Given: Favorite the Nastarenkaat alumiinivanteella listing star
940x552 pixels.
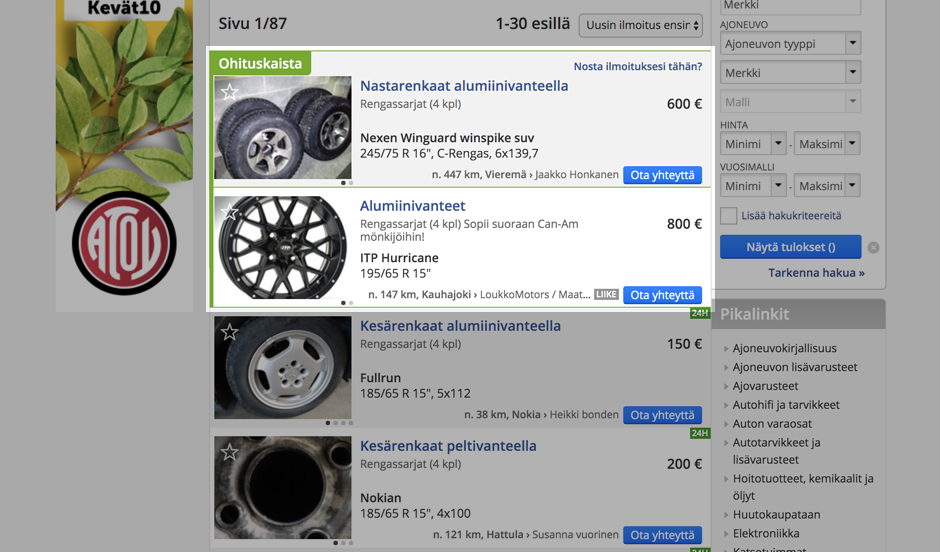Looking at the screenshot, I should coord(230,92).
